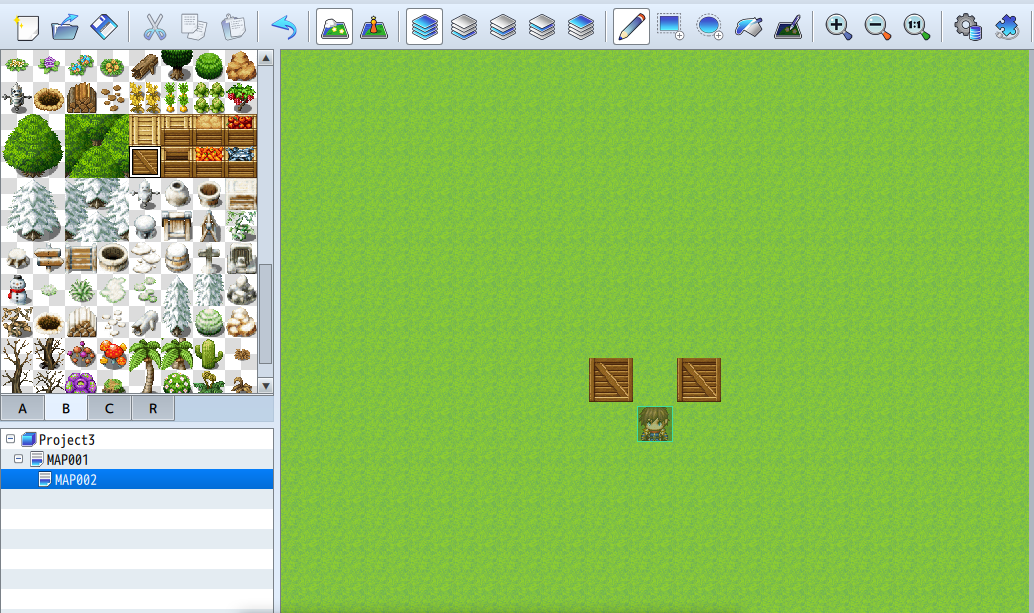
Task: Undo the last map edit
Action: click(x=284, y=27)
